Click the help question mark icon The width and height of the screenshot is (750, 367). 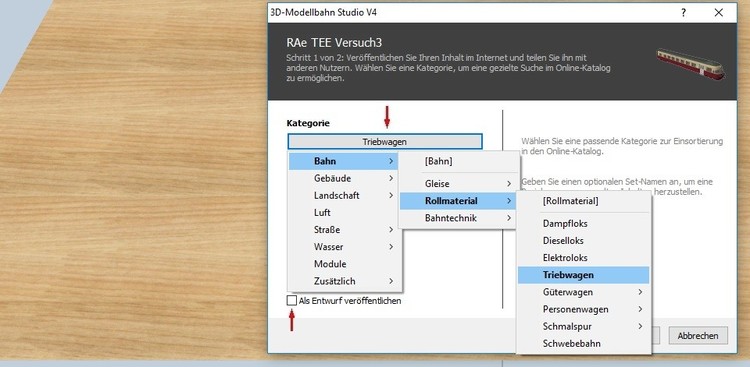tap(684, 13)
